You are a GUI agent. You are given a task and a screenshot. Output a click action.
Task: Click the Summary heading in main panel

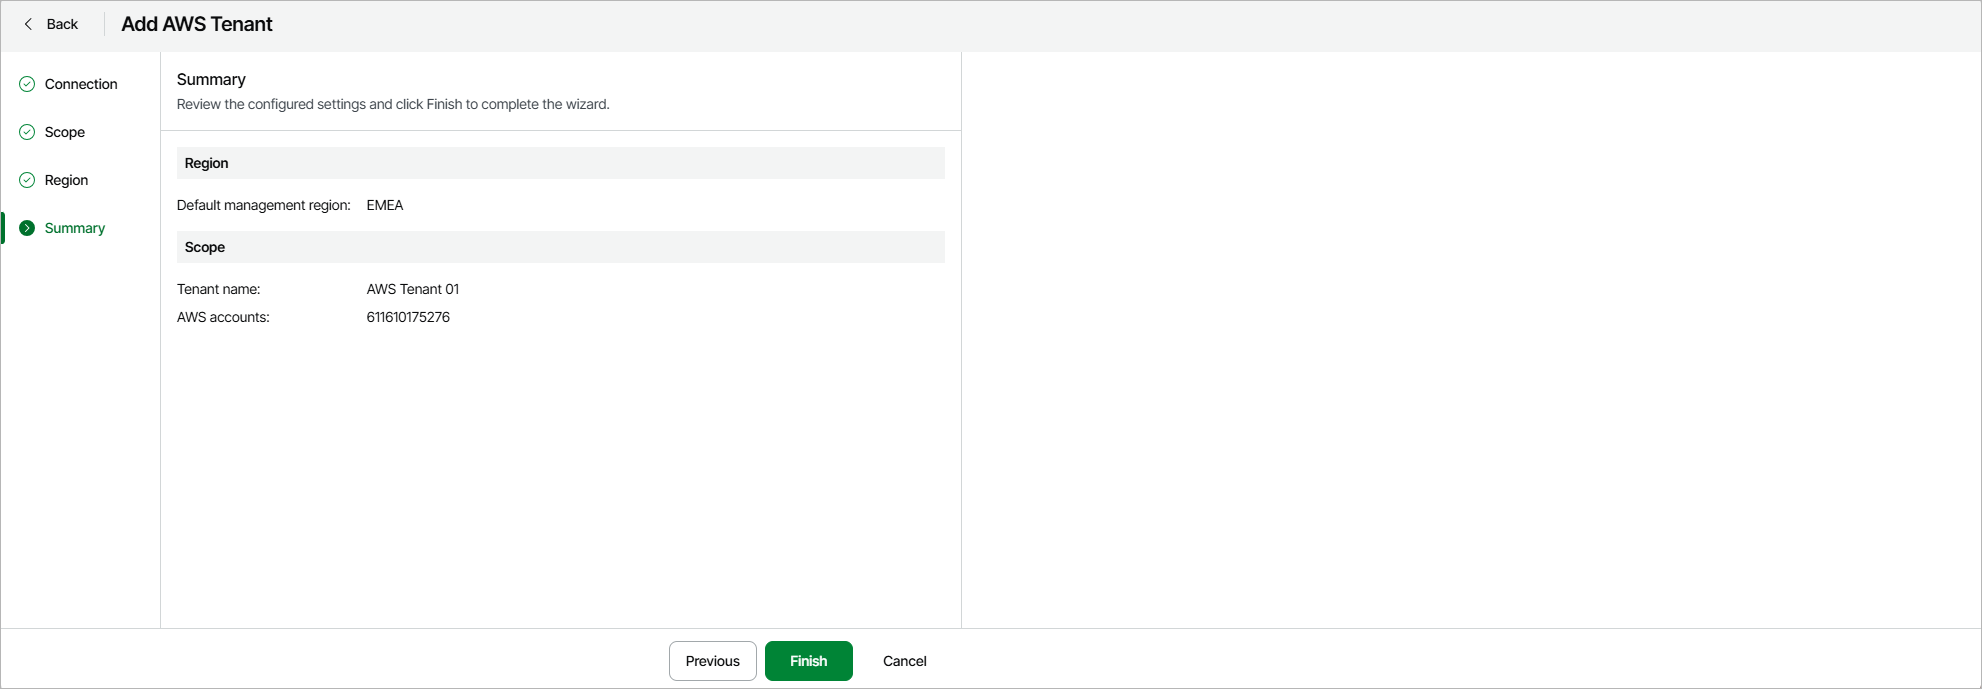click(x=211, y=79)
